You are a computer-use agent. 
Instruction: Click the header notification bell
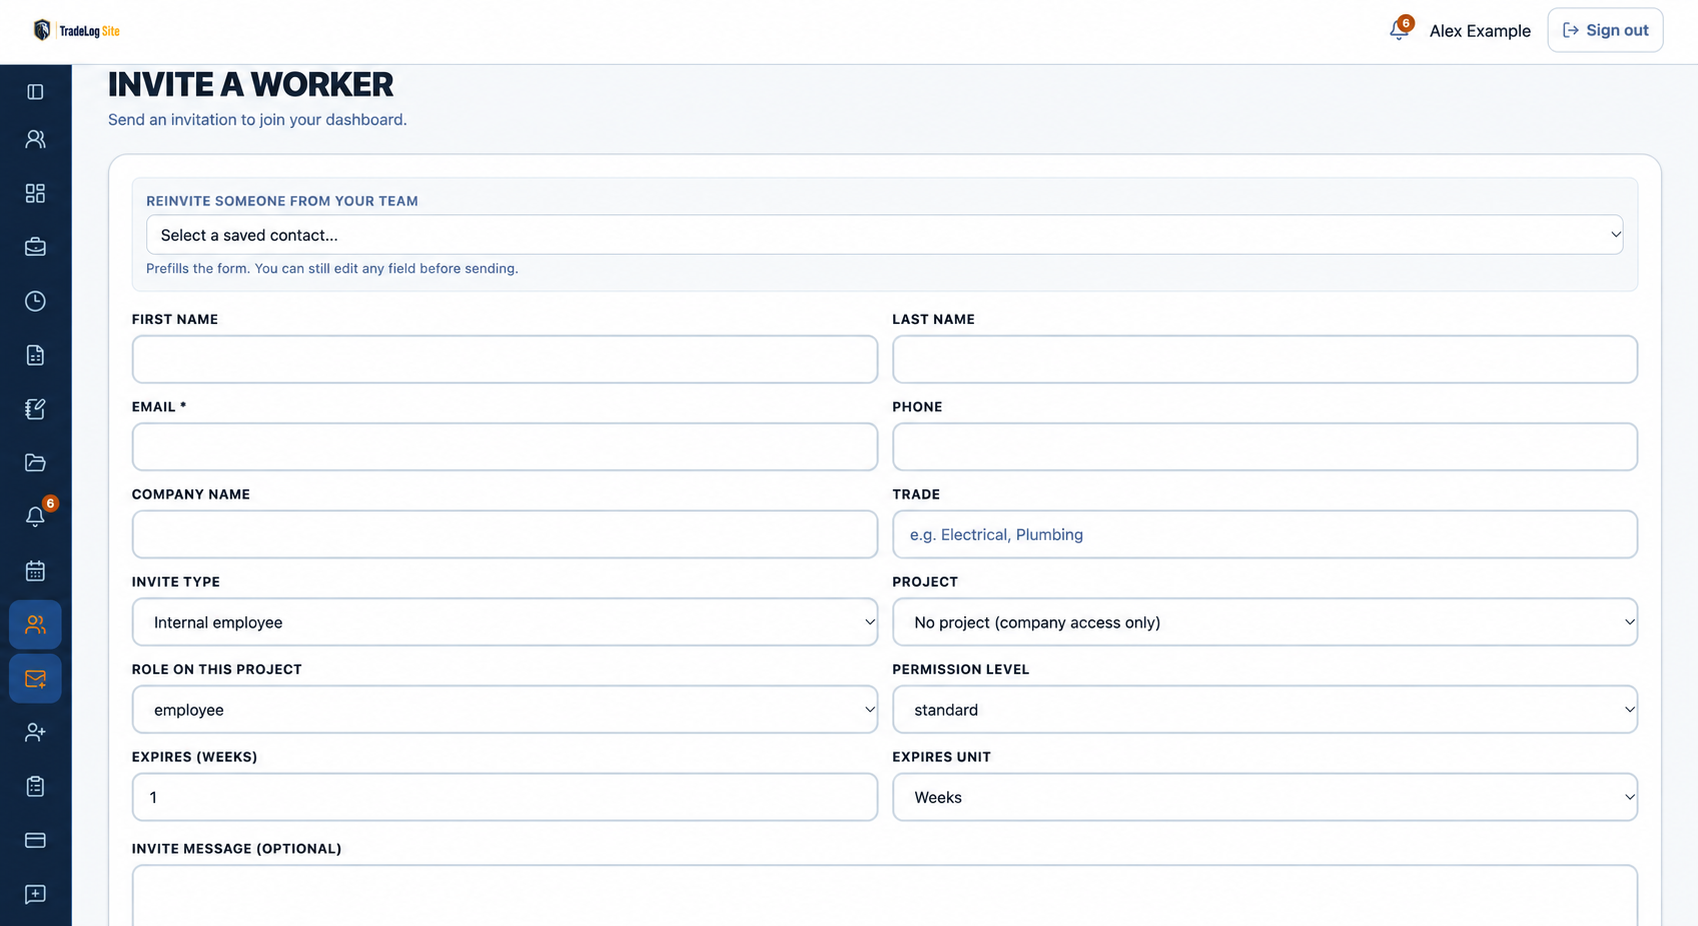point(1399,30)
